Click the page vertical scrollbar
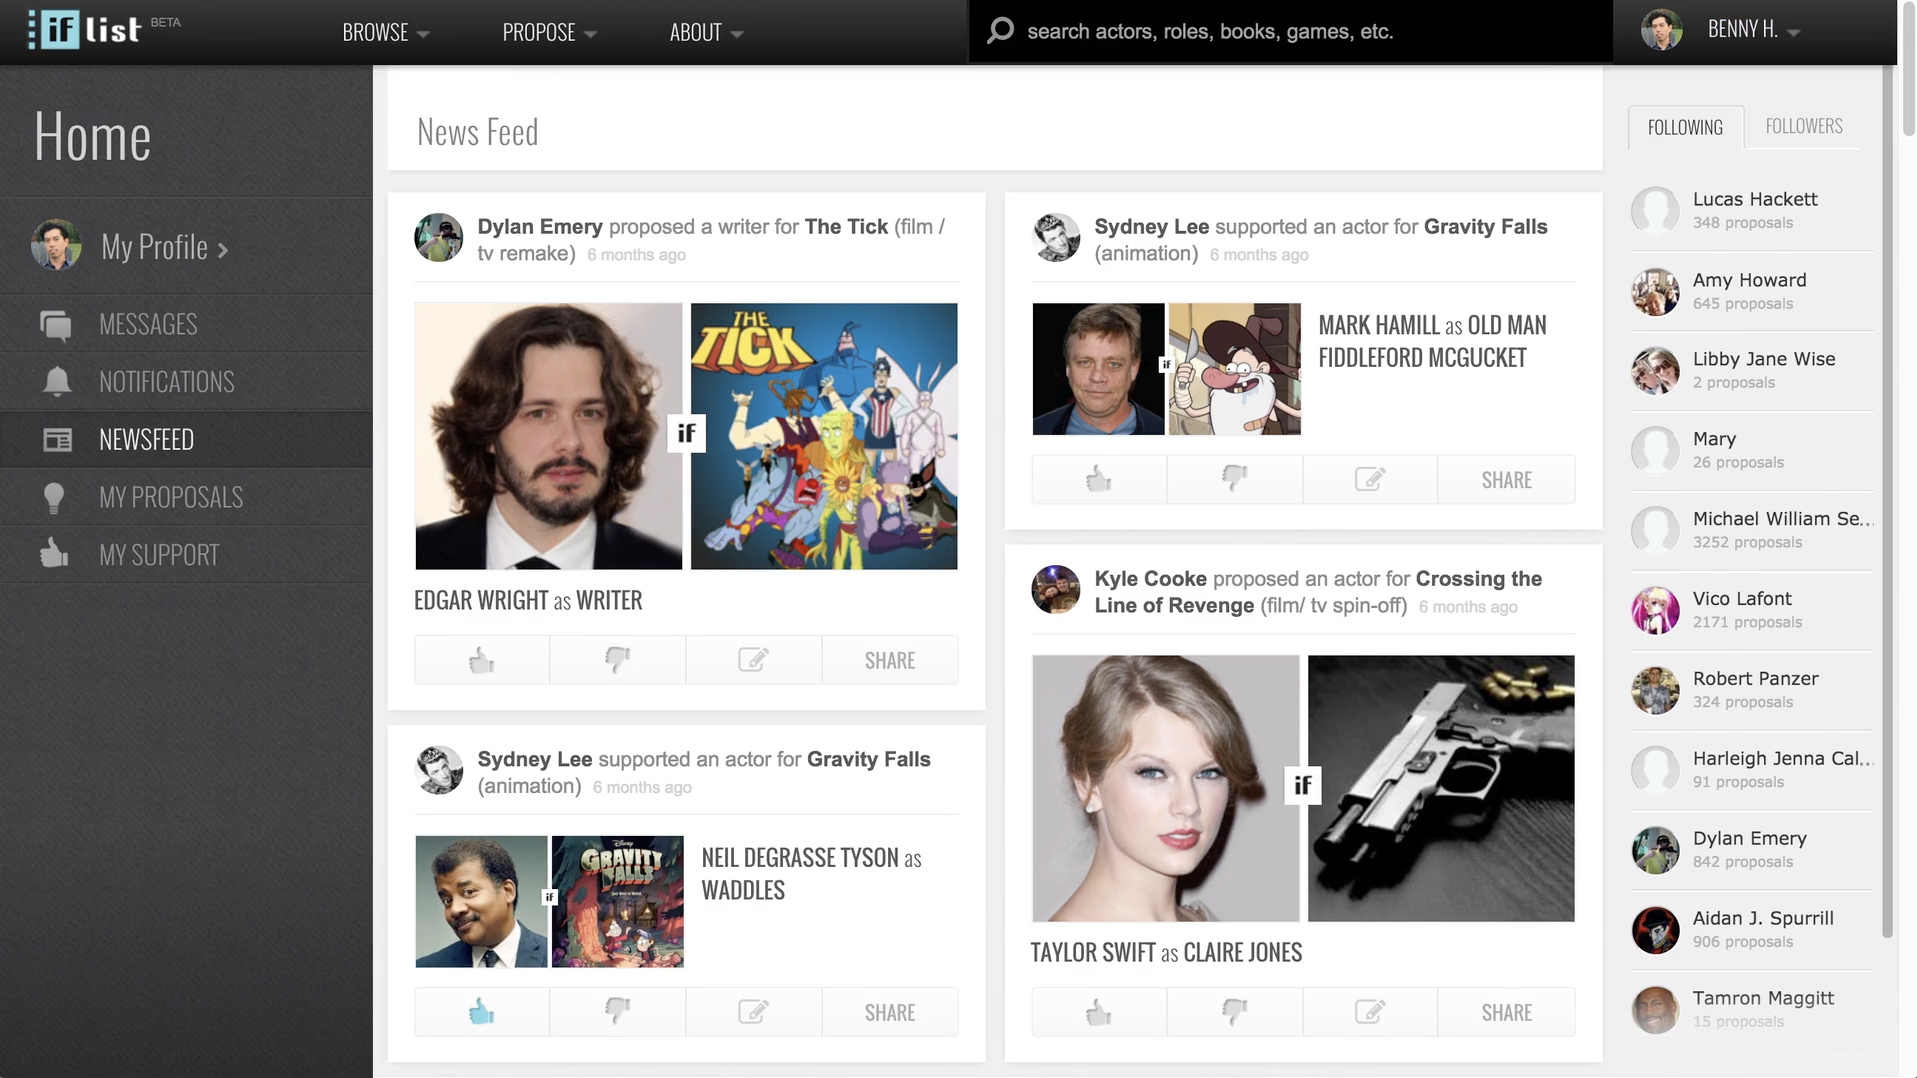The height and width of the screenshot is (1078, 1917). click(x=1906, y=500)
